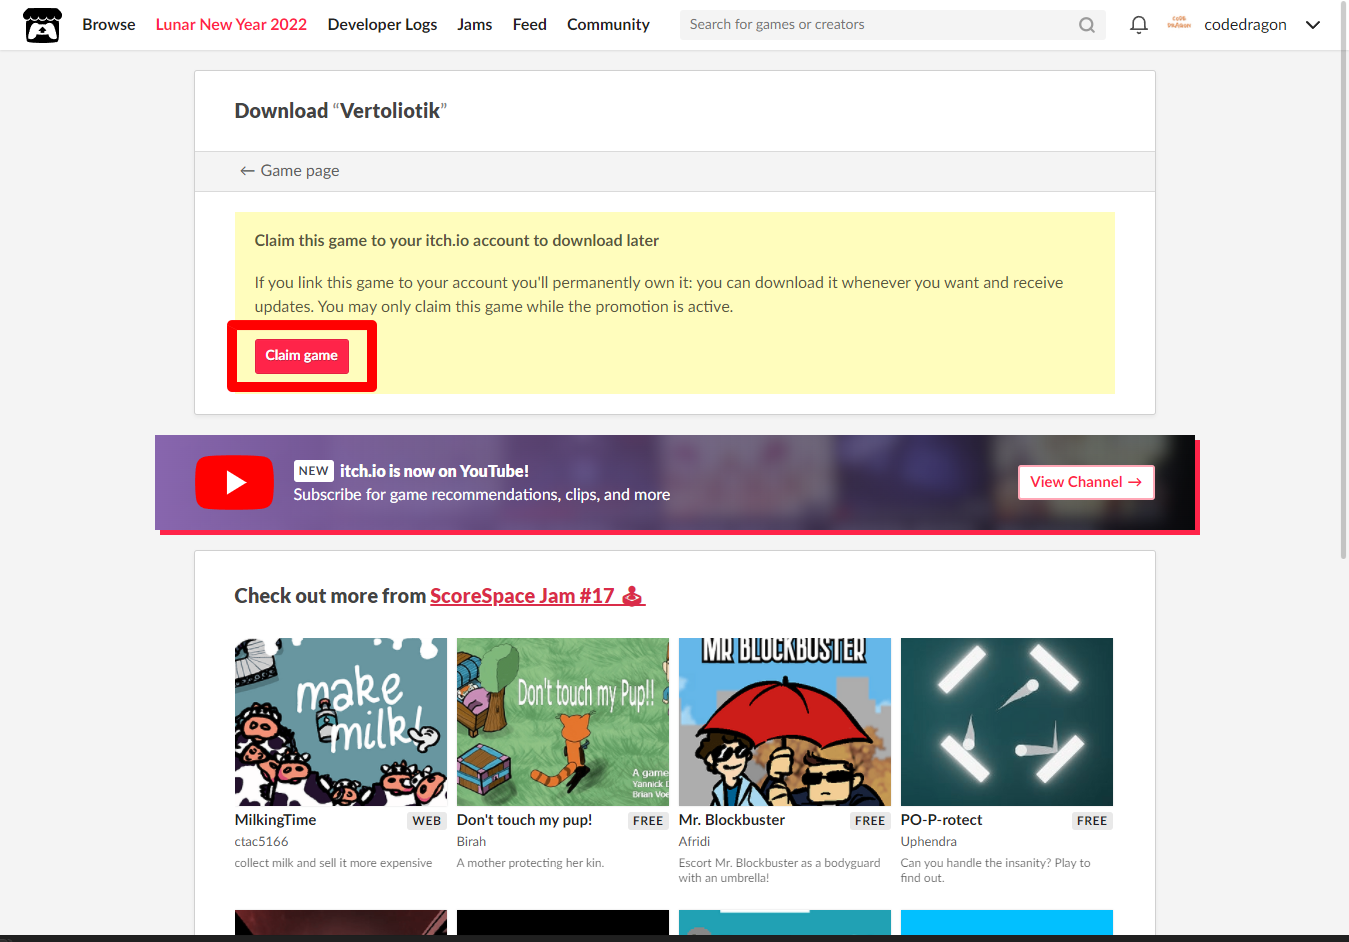Click the Don't touch my pup! title
This screenshot has height=942, width=1349.
[x=524, y=820]
